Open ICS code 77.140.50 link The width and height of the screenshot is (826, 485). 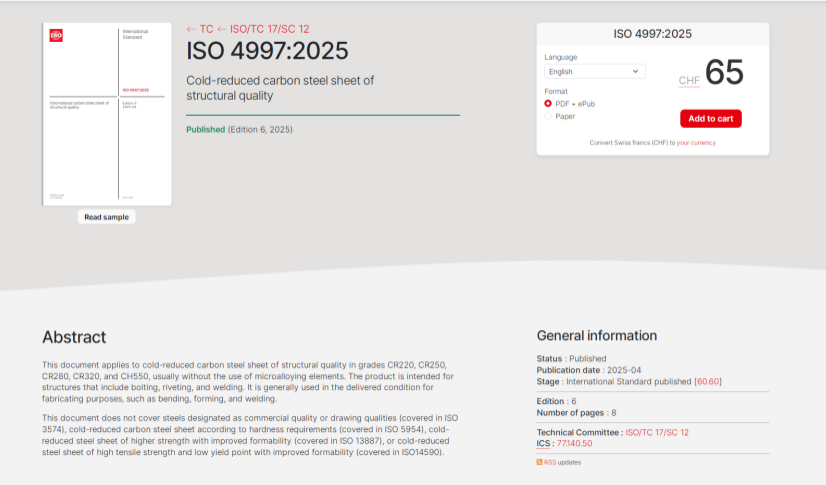click(x=574, y=443)
